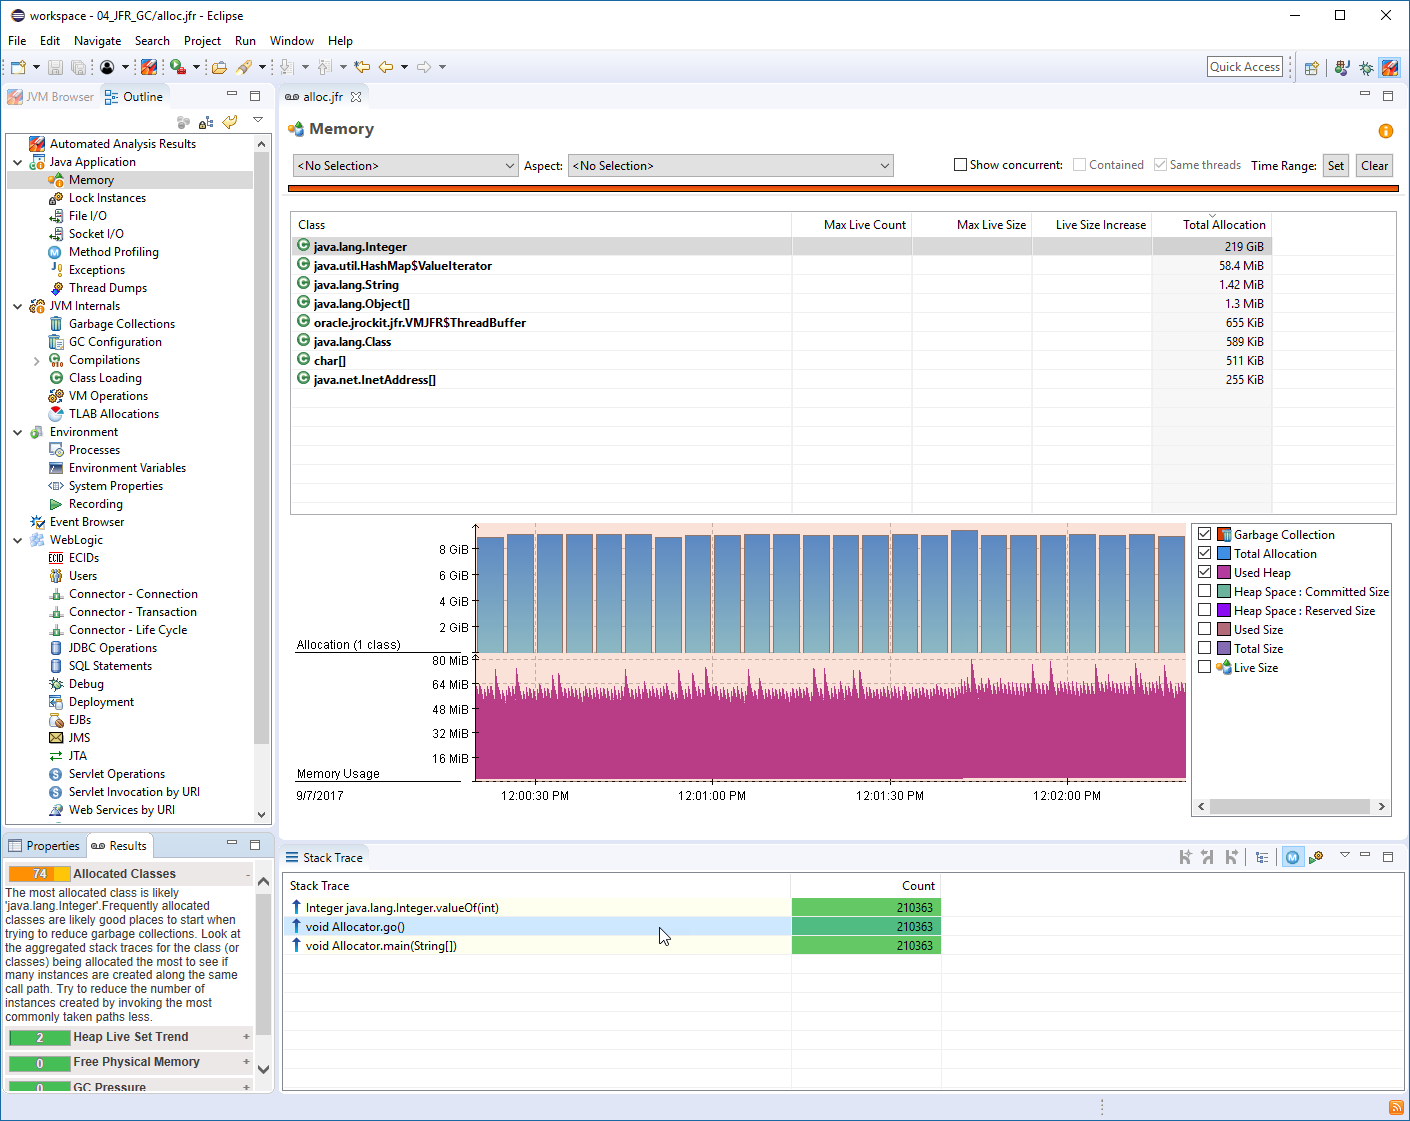Image resolution: width=1410 pixels, height=1121 pixels.
Task: Uncheck Used Heap in chart legend
Action: (x=1205, y=572)
